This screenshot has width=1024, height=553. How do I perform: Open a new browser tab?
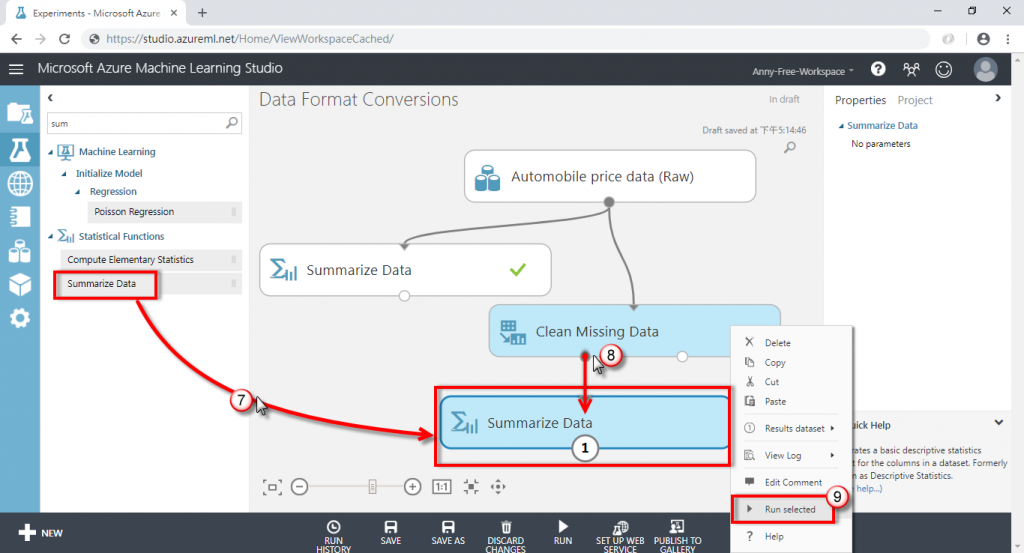click(x=202, y=12)
